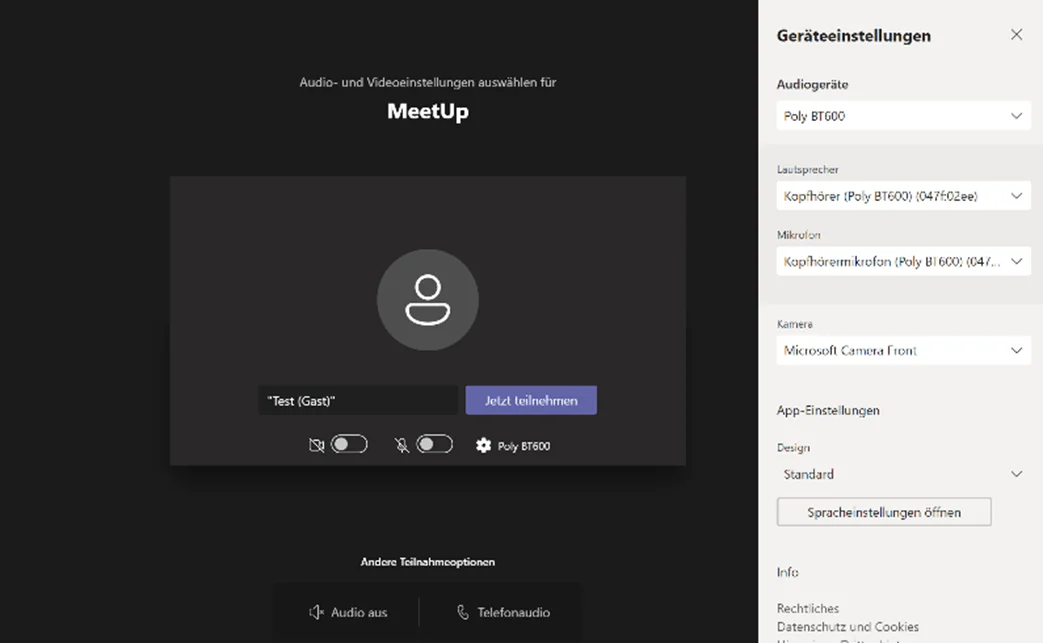Screen dimensions: 1043x643
Task: Expand the Lautsprecher dropdown
Action: point(903,196)
